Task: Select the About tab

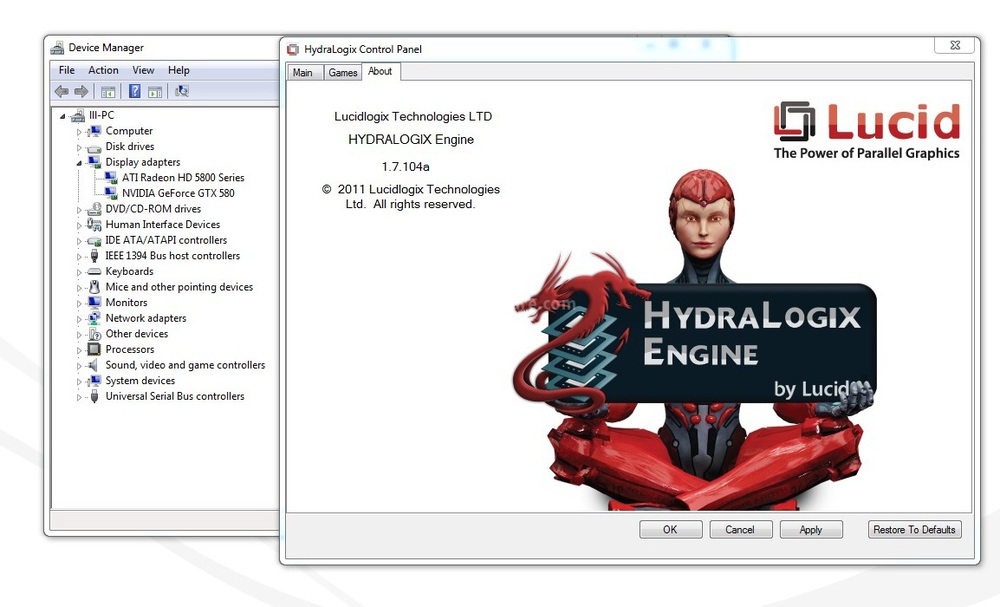Action: [x=380, y=71]
